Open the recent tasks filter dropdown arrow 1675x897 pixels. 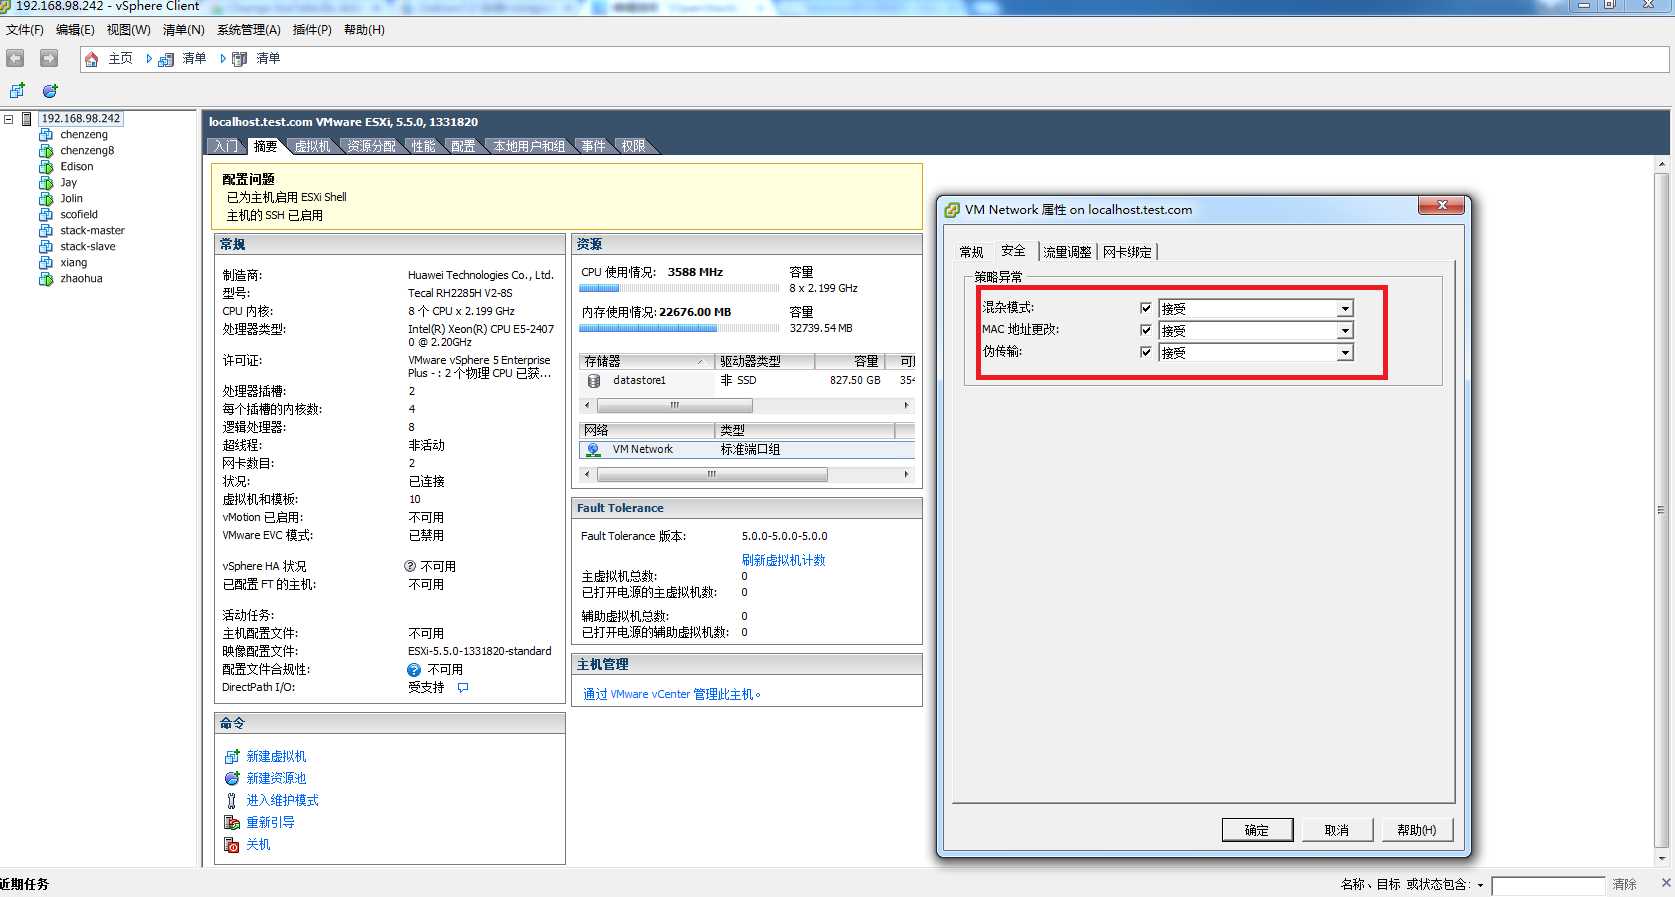pyautogui.click(x=1480, y=885)
